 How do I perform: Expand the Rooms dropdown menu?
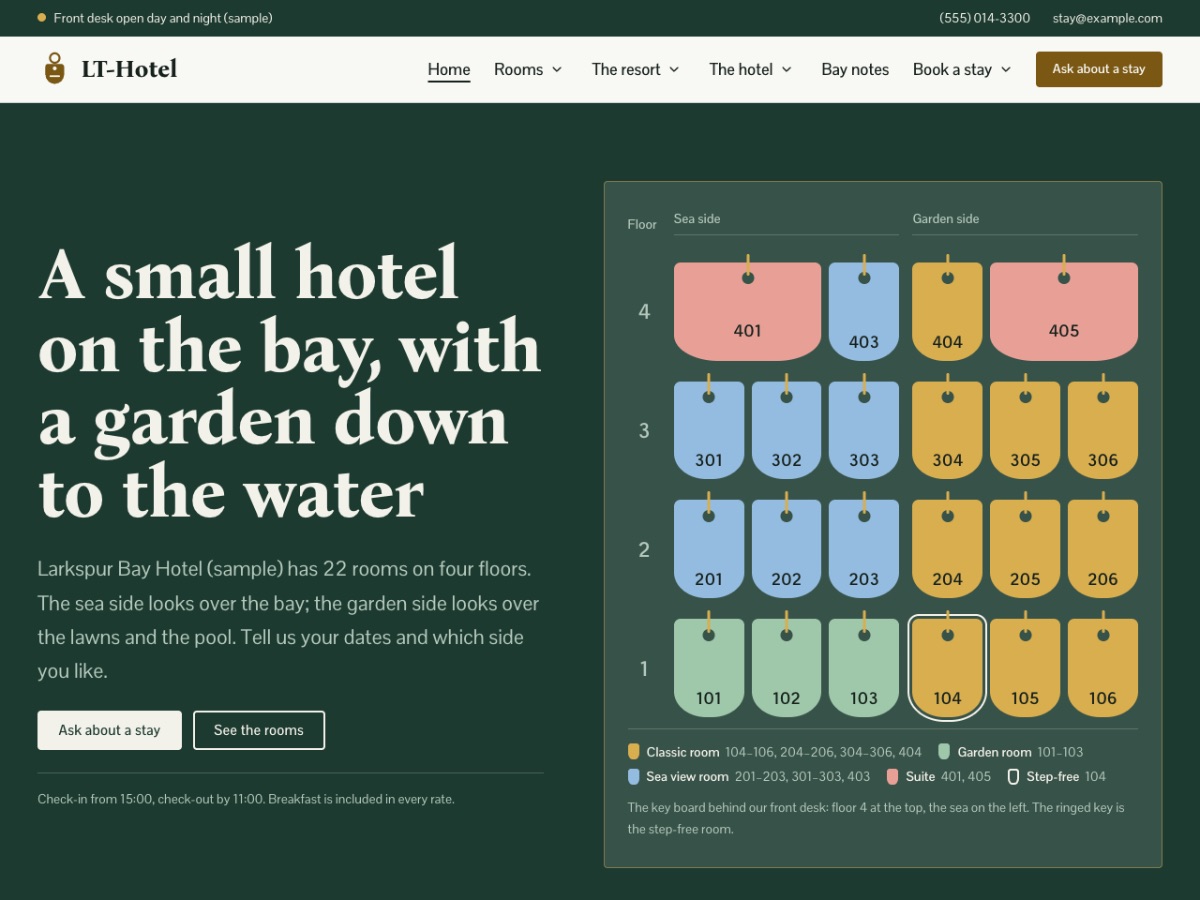pyautogui.click(x=528, y=69)
